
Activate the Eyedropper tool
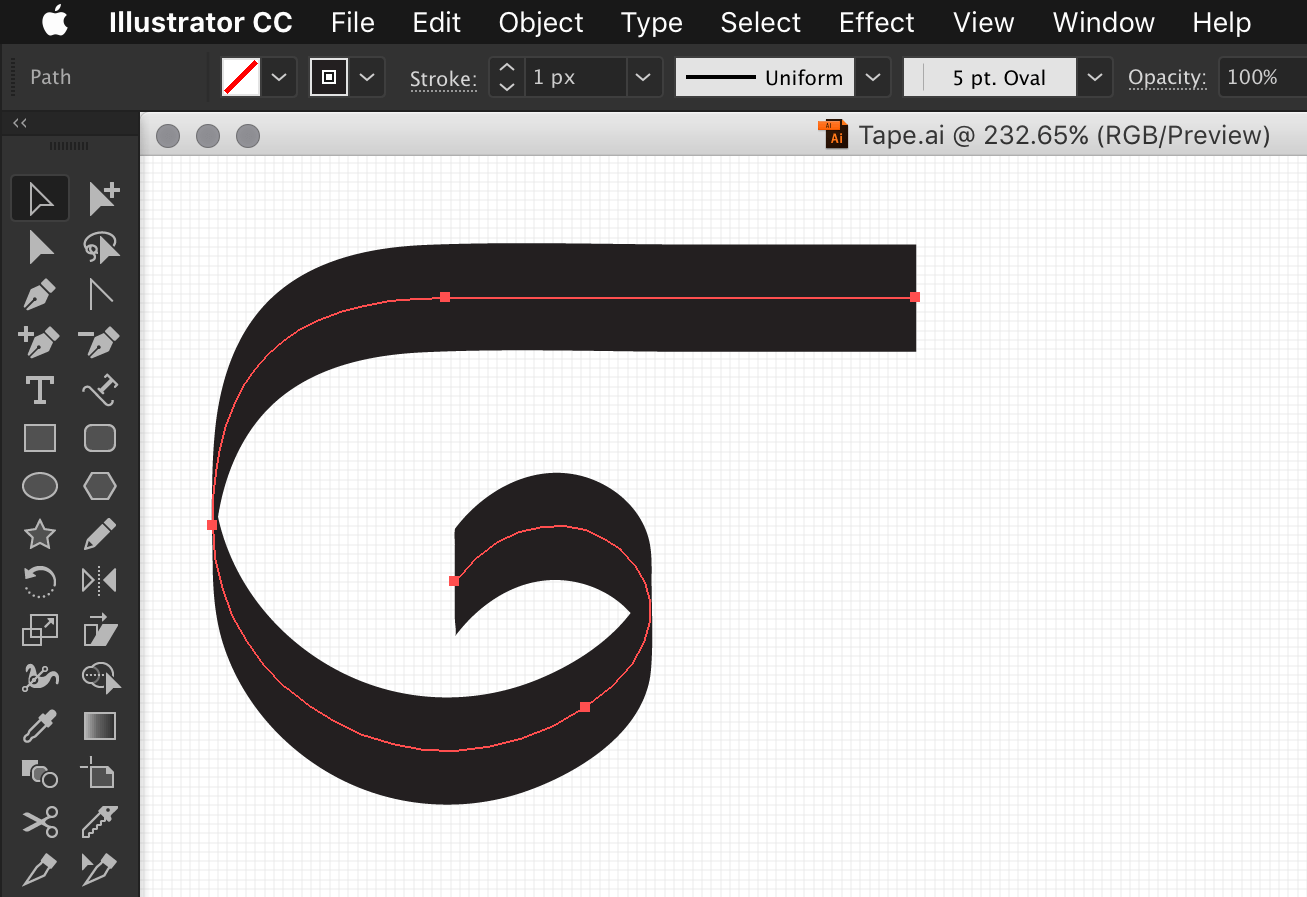click(x=39, y=726)
